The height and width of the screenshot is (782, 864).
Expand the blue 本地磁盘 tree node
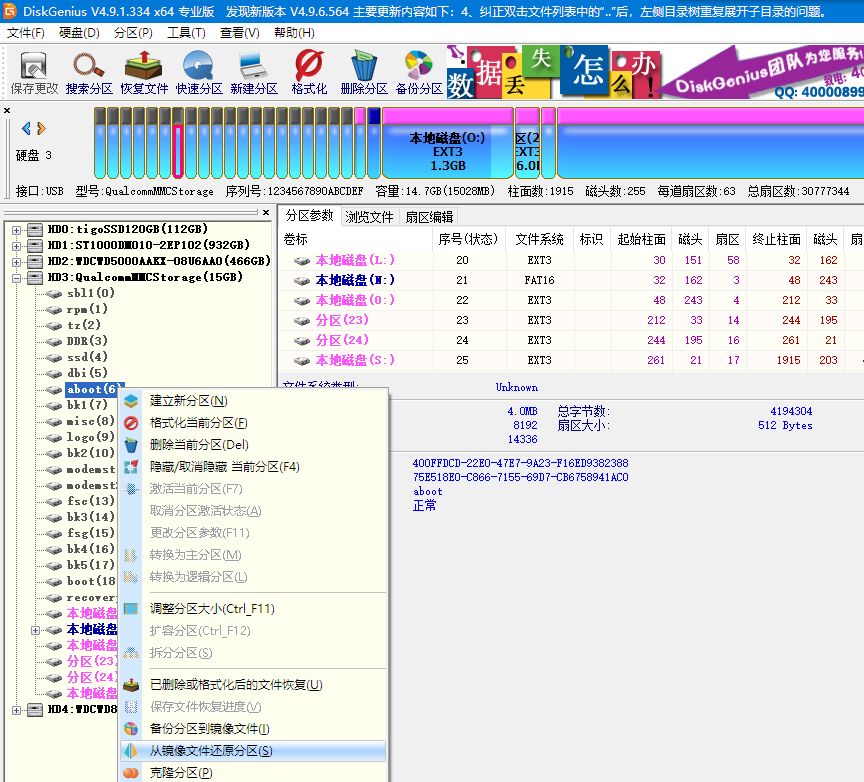pos(35,630)
